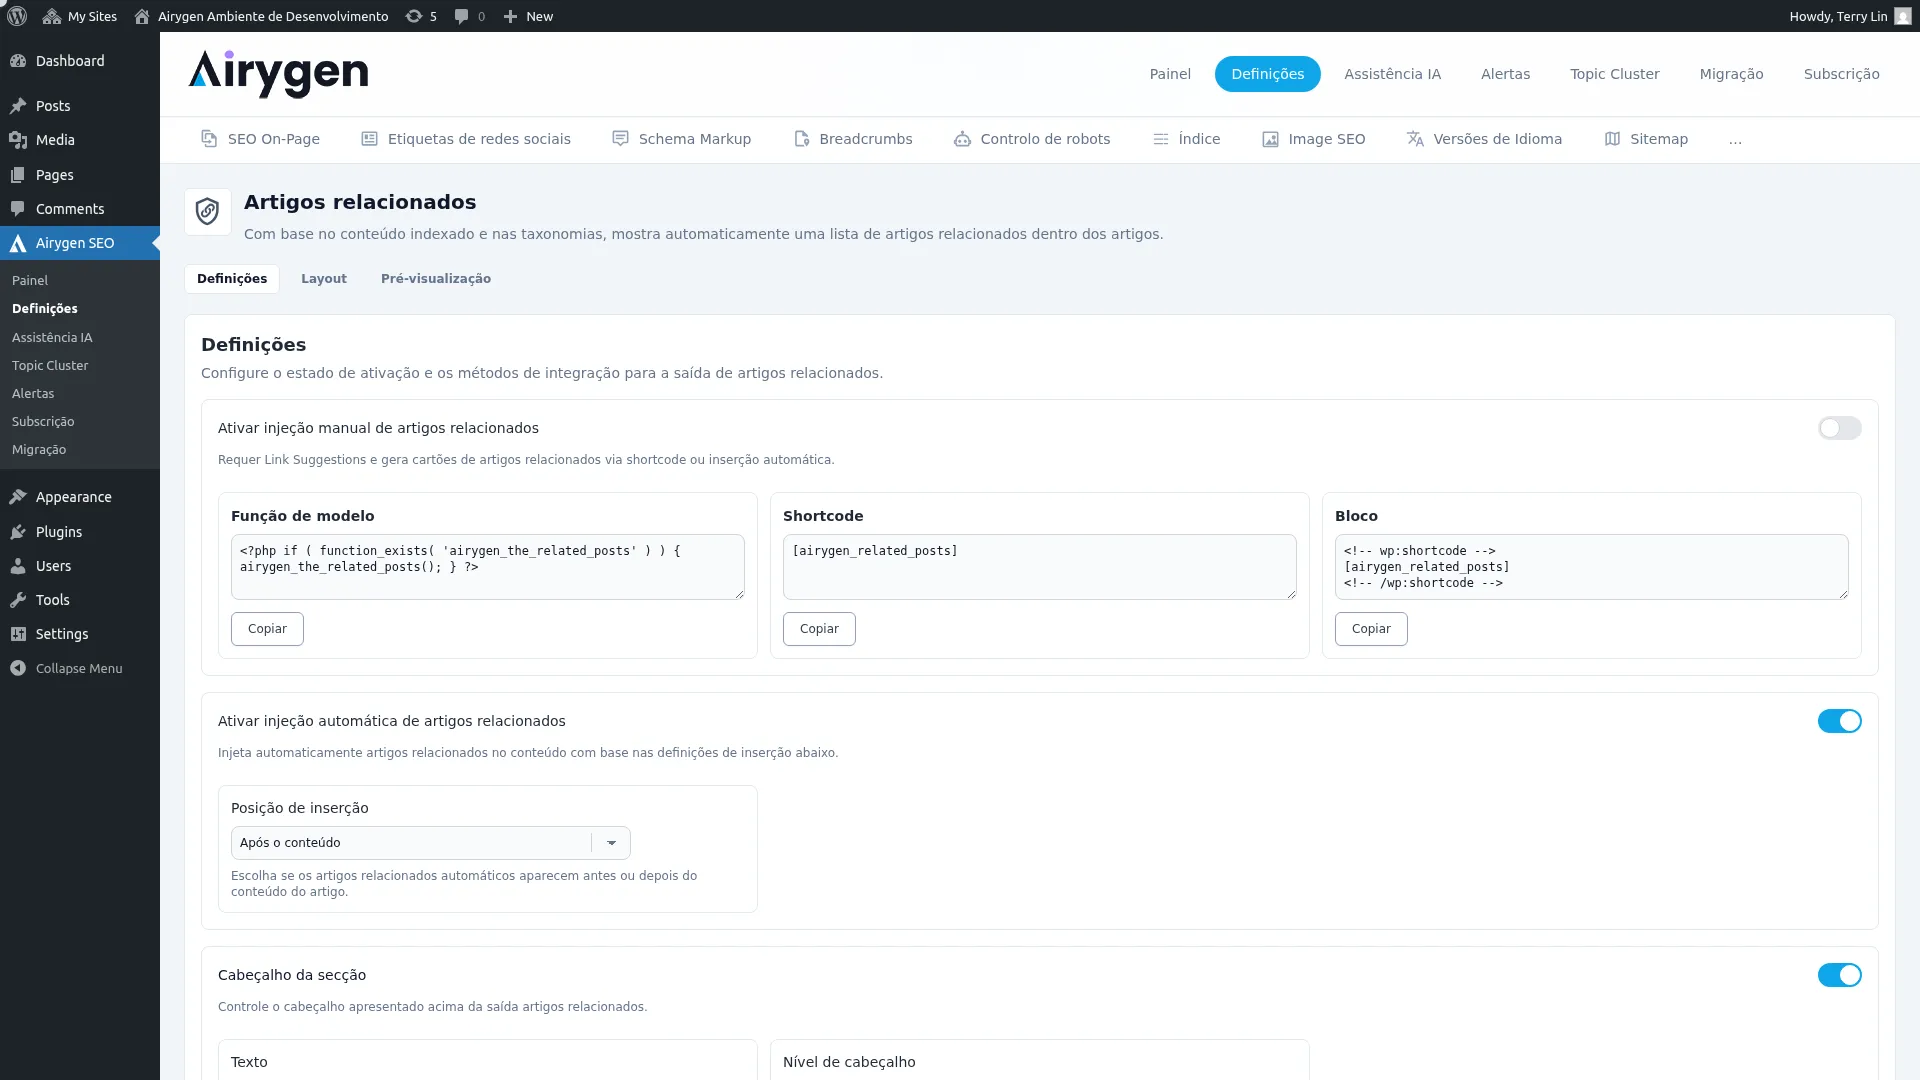Image resolution: width=1920 pixels, height=1080 pixels.
Task: Expand the more settings tabs ellipsis
Action: pos(1735,140)
